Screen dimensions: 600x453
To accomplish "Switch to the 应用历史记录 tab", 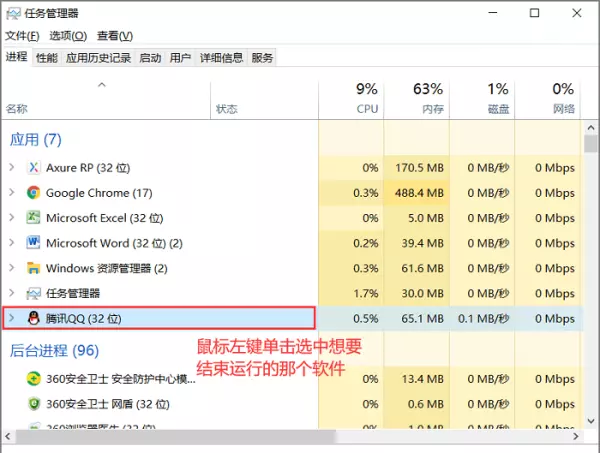I will pos(98,58).
